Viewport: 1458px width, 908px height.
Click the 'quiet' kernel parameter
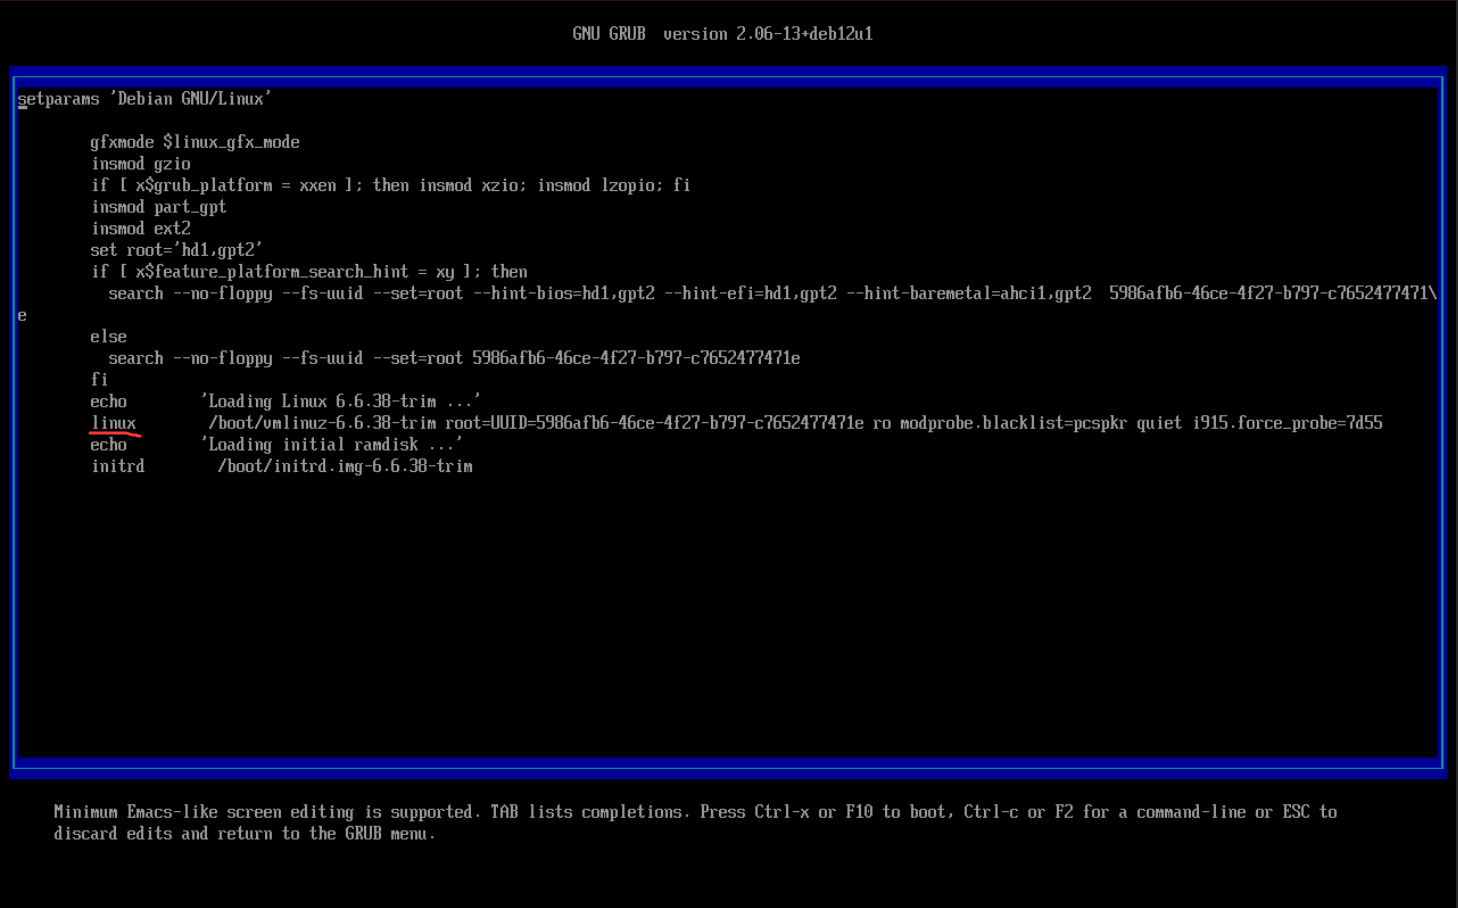[1159, 424]
